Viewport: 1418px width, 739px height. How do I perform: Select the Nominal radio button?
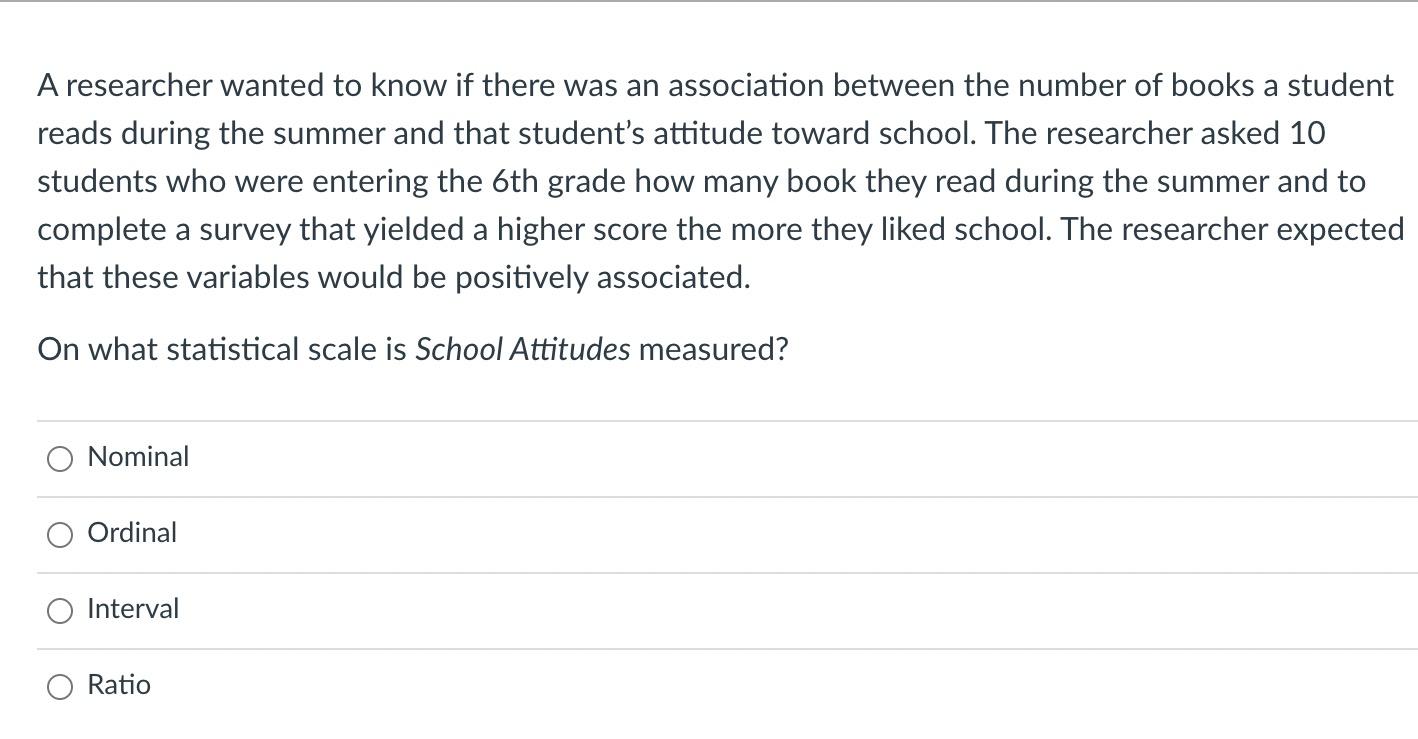coord(60,459)
